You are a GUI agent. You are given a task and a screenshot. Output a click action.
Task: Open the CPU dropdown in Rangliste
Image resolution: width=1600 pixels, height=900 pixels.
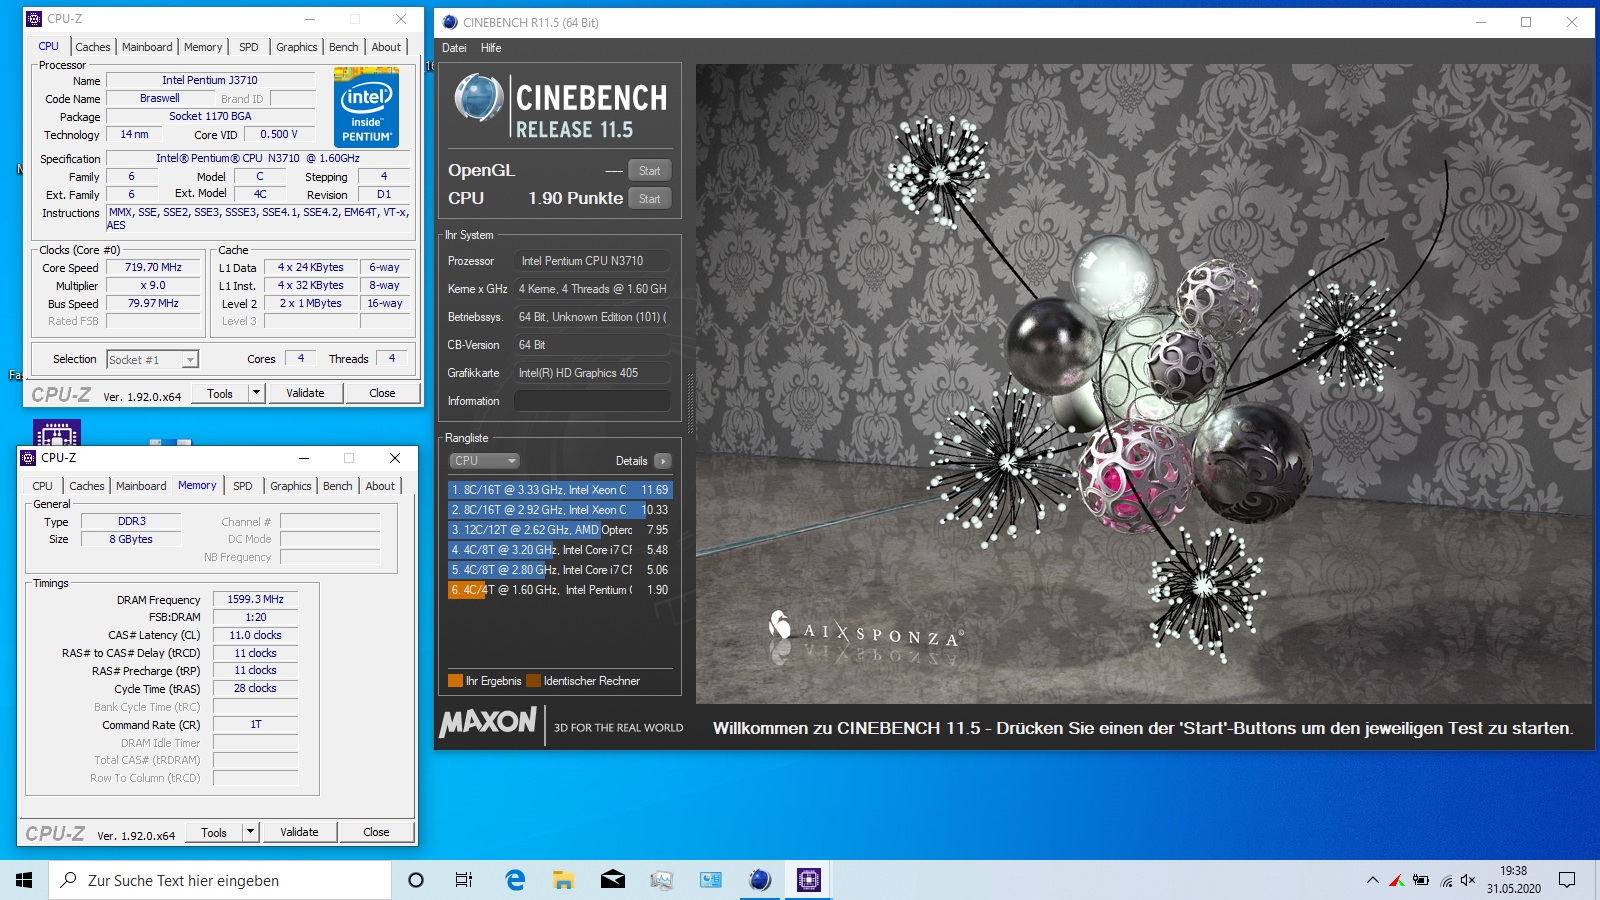click(x=484, y=461)
